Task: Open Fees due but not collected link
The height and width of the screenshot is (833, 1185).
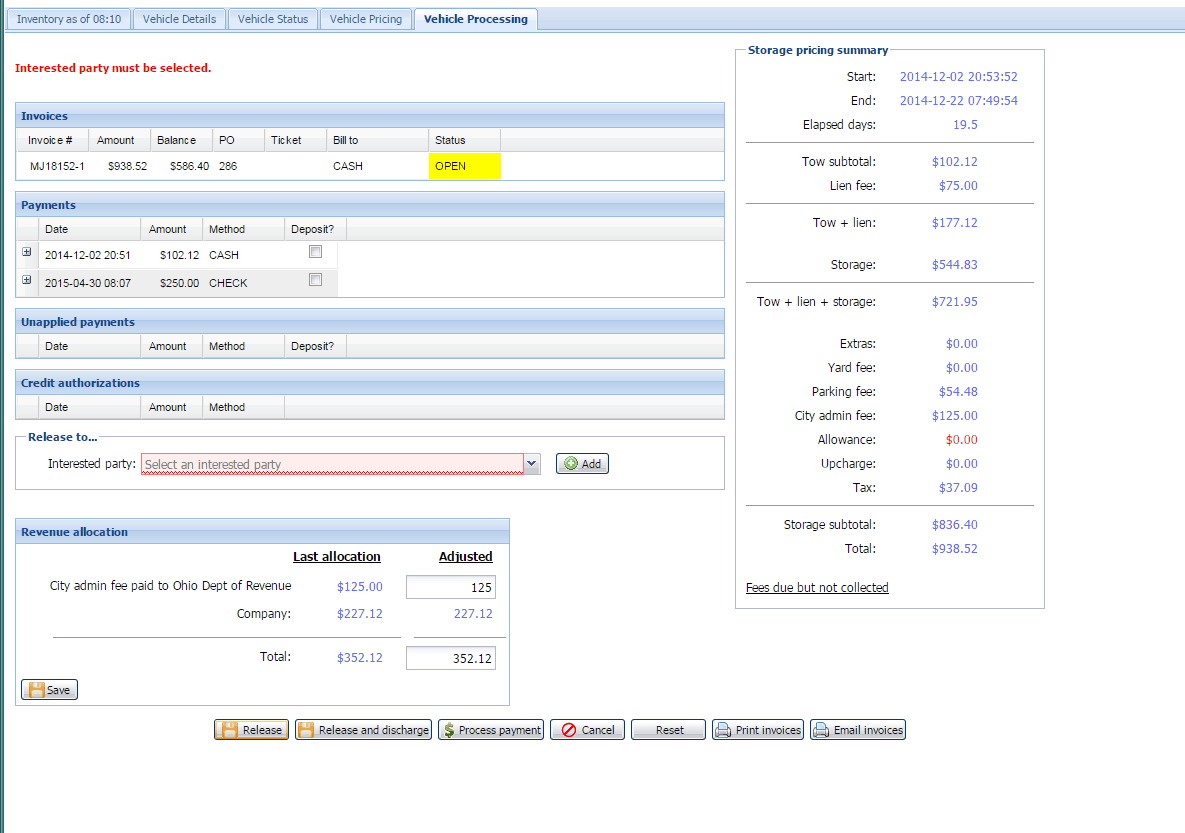Action: [817, 588]
